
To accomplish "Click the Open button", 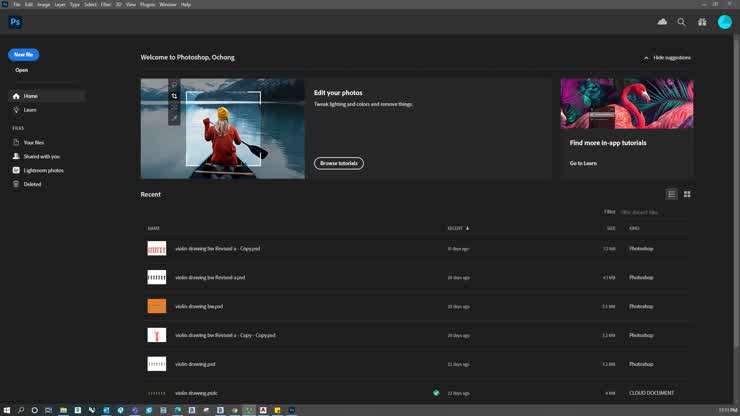I will click(21, 70).
